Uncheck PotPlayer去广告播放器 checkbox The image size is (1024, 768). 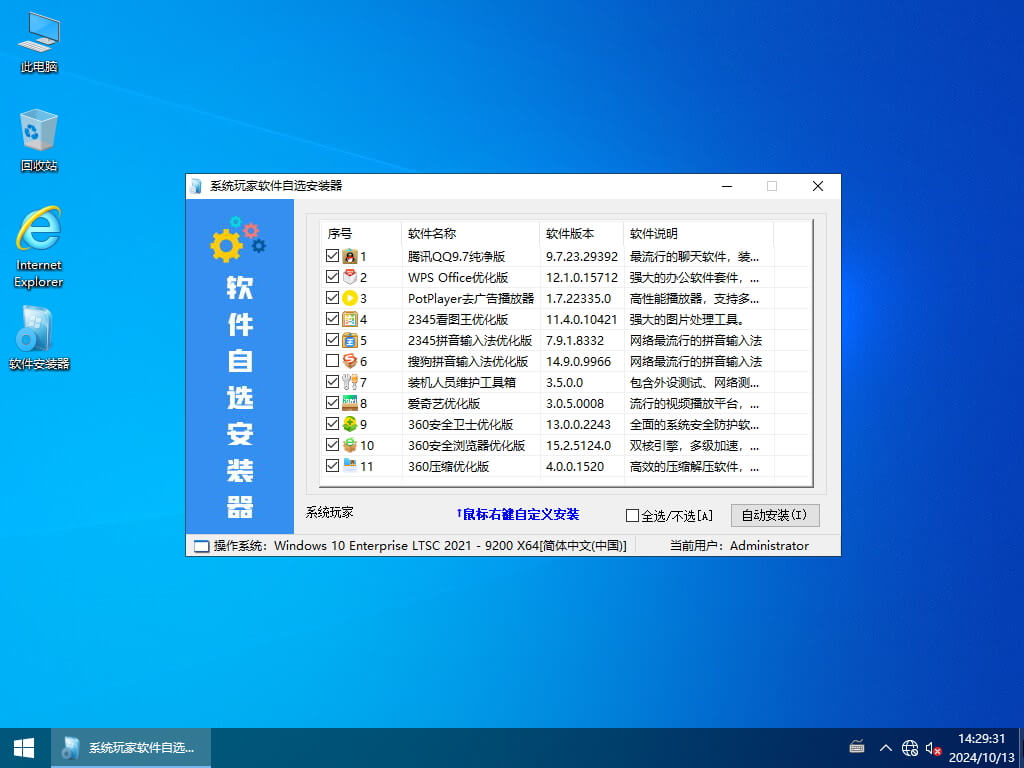point(332,298)
